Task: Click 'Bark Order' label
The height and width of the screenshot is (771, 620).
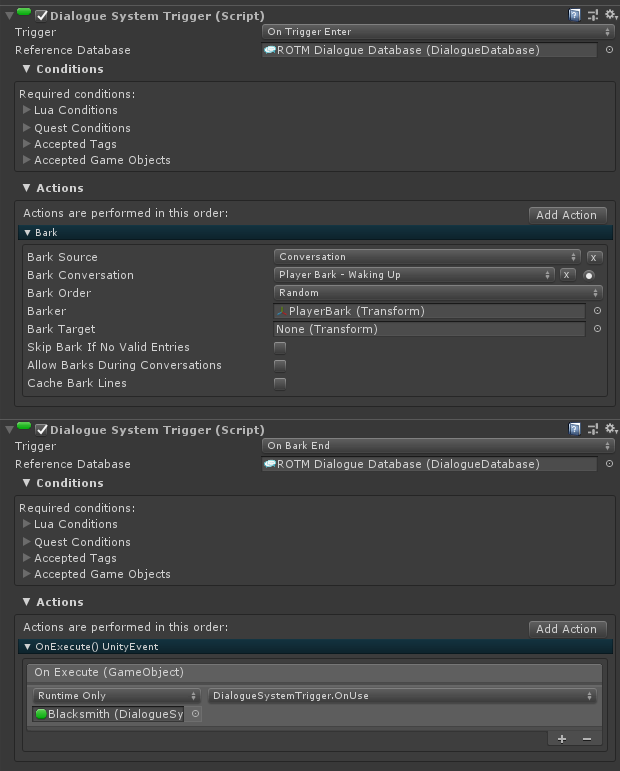Action: point(59,293)
